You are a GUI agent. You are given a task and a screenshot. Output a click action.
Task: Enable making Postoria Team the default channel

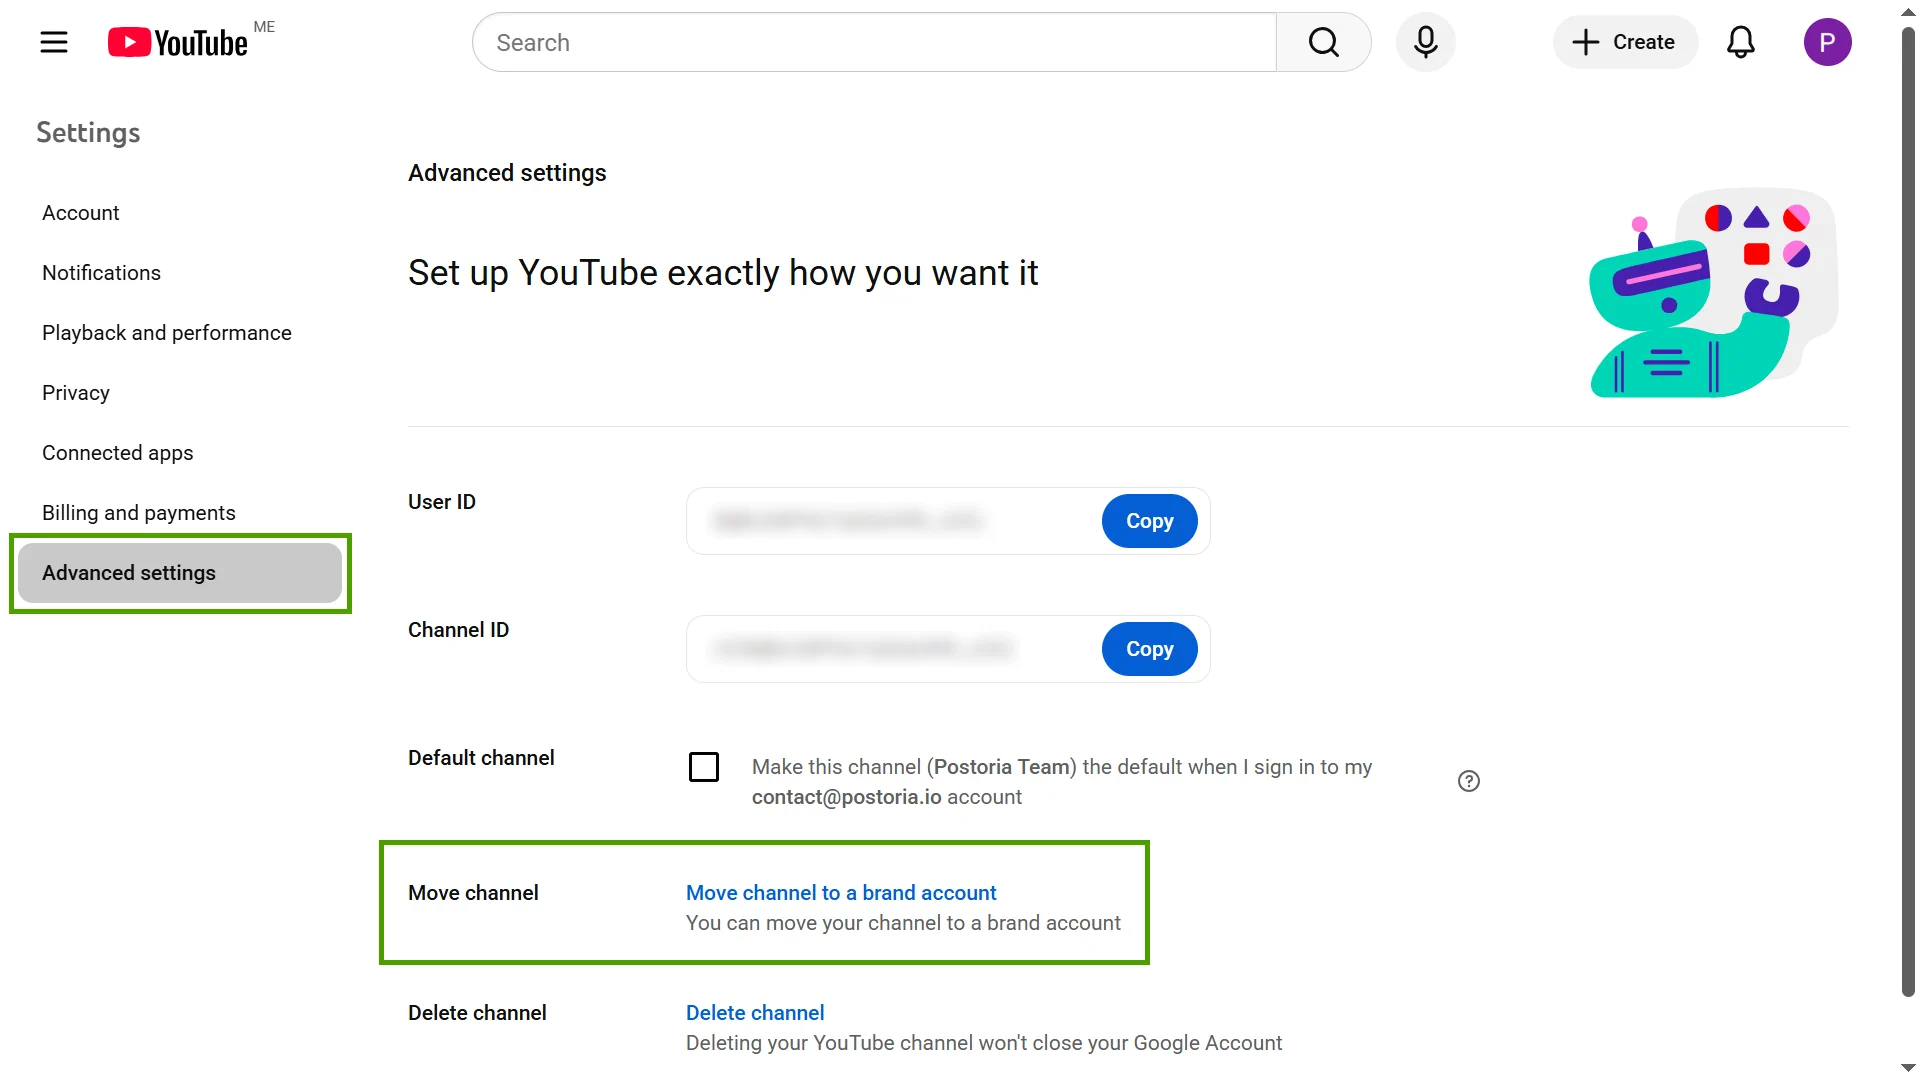tap(704, 766)
